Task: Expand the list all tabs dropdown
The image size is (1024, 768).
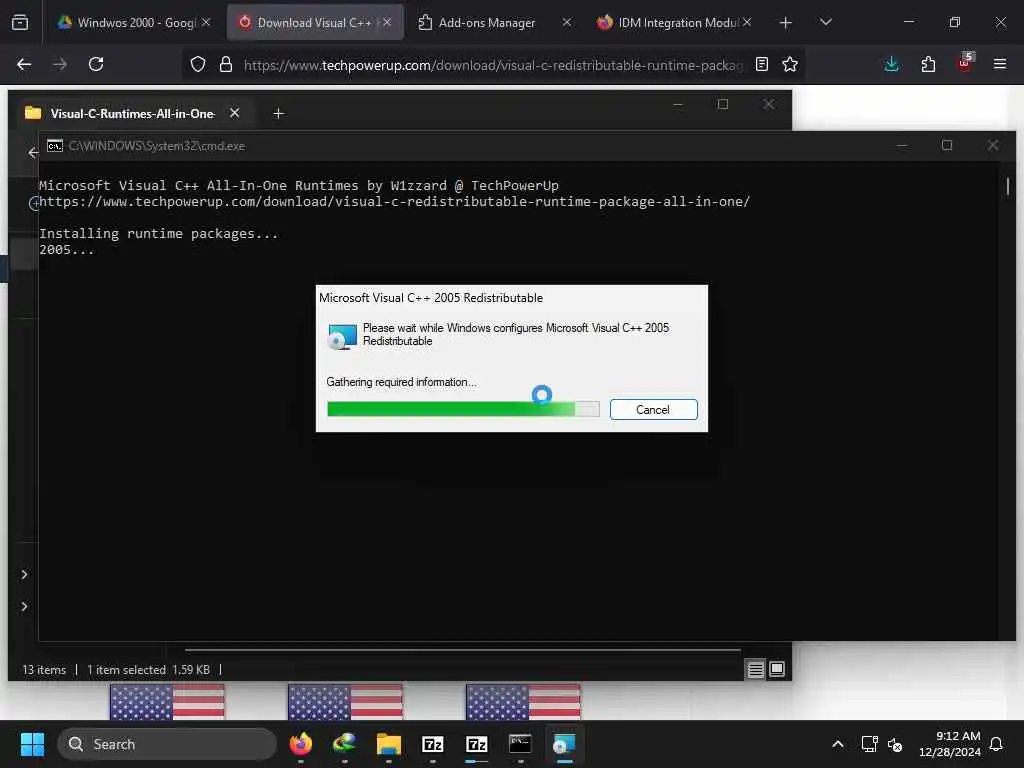Action: pos(825,22)
